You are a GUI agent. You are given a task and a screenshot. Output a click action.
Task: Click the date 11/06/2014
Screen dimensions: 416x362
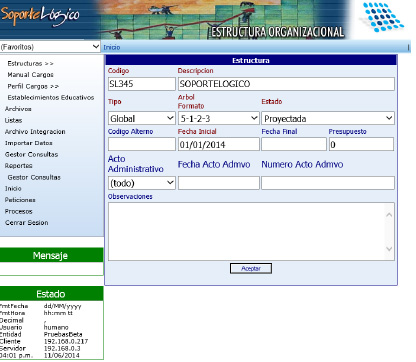pyautogui.click(x=62, y=355)
